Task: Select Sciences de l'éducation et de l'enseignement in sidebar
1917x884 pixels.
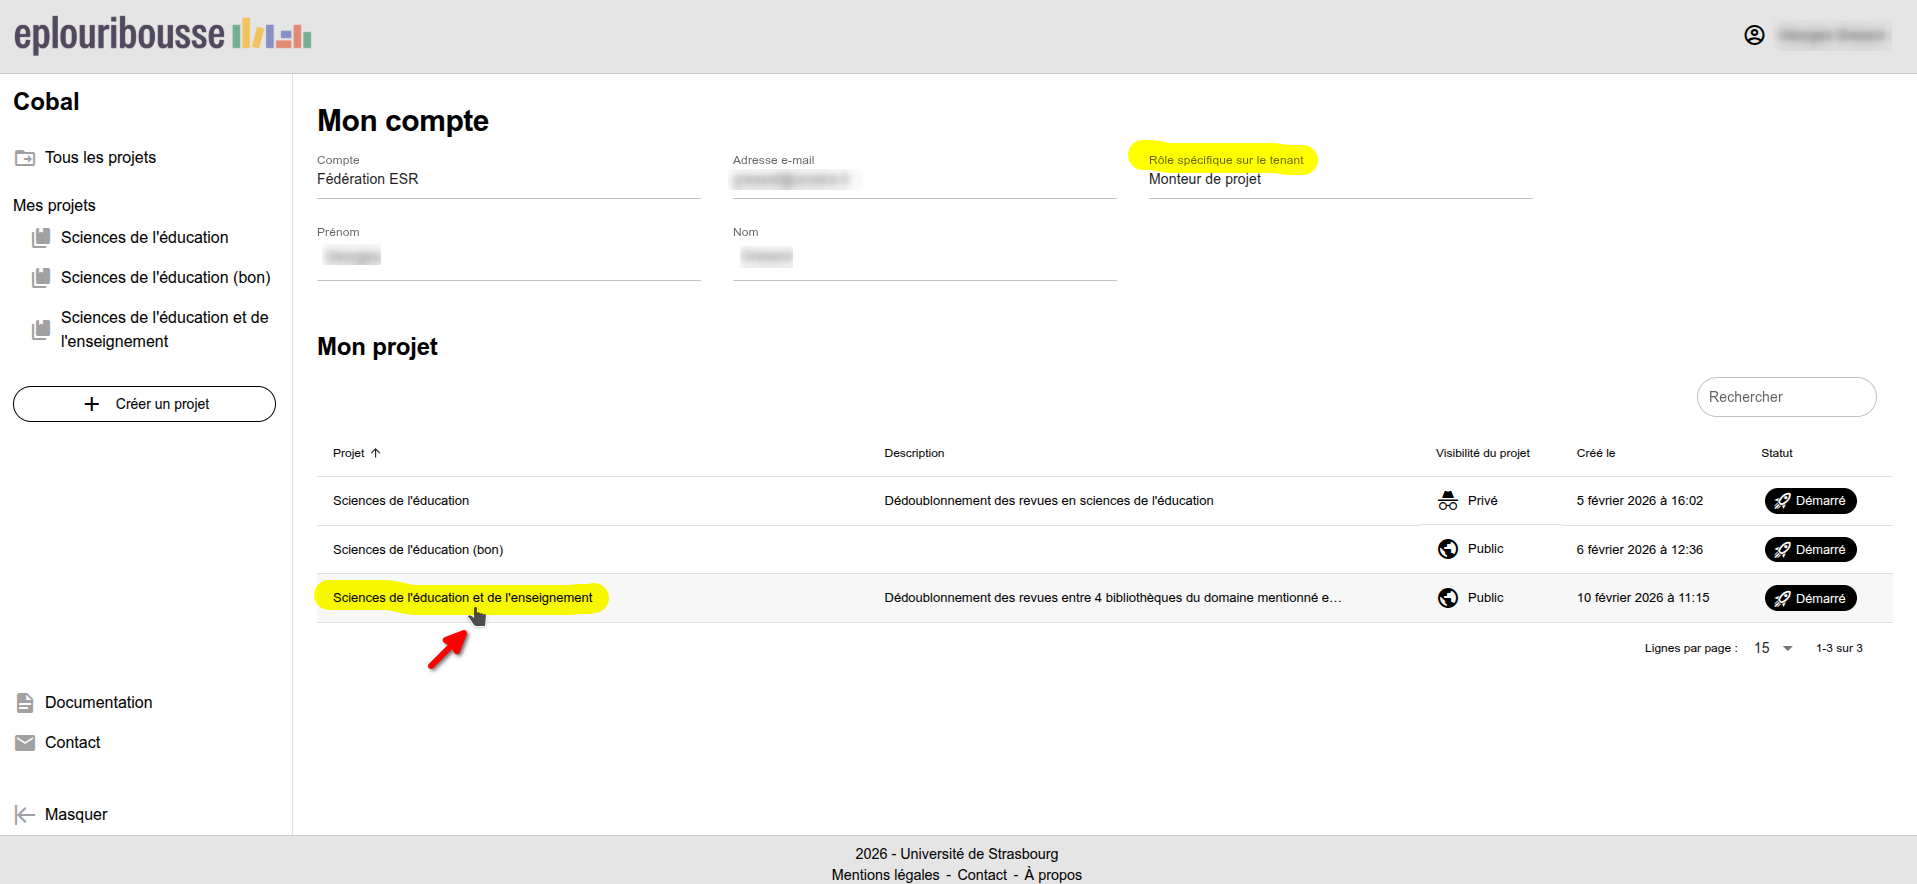Action: pyautogui.click(x=164, y=329)
